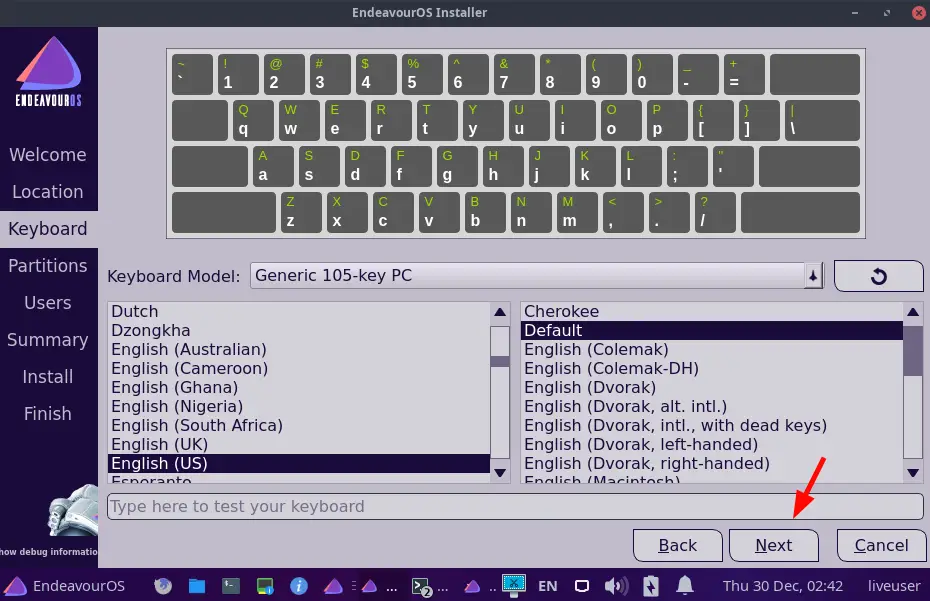Select English (Dvorak, alt. intl.) variant
Screen dimensions: 930x601
click(x=712, y=406)
